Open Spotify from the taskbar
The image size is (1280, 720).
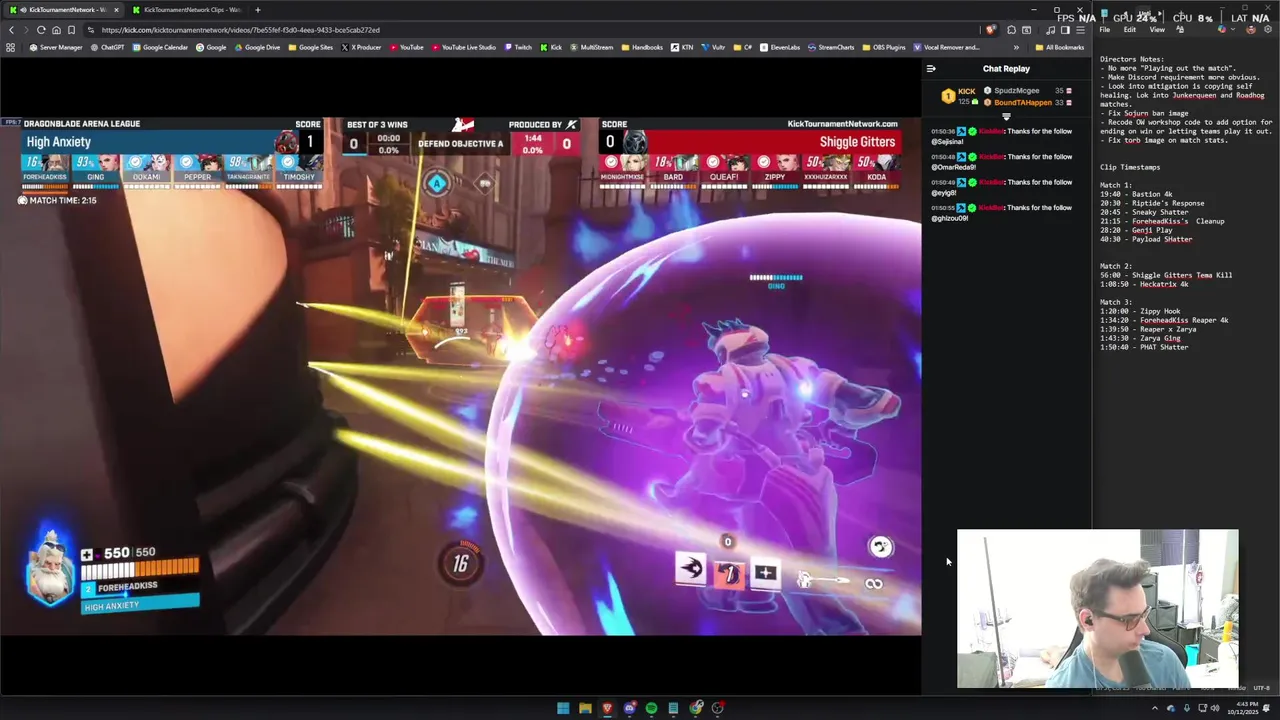pos(651,708)
